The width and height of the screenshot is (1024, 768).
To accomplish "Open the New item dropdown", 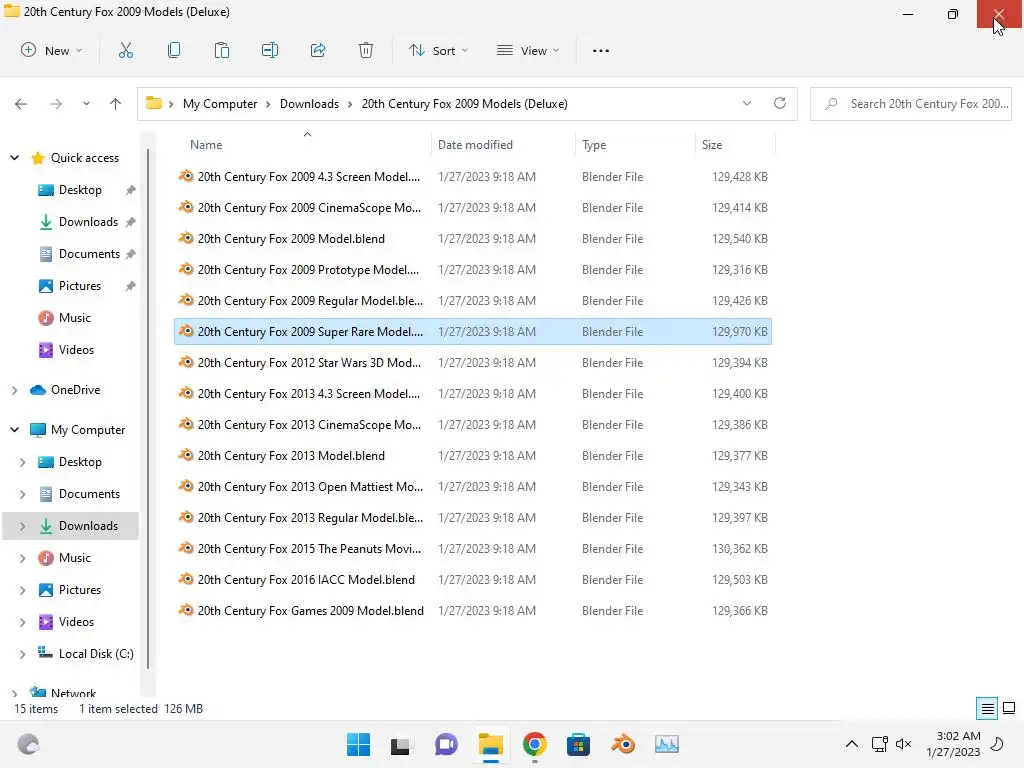I will 52,50.
